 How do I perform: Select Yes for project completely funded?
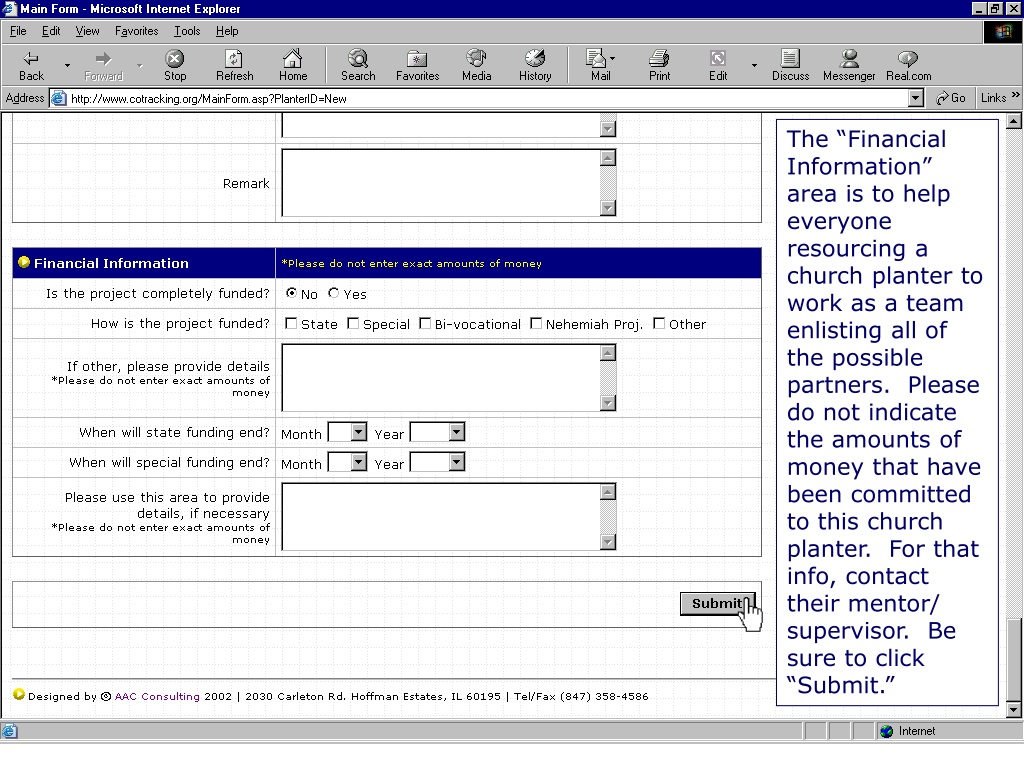(x=334, y=293)
